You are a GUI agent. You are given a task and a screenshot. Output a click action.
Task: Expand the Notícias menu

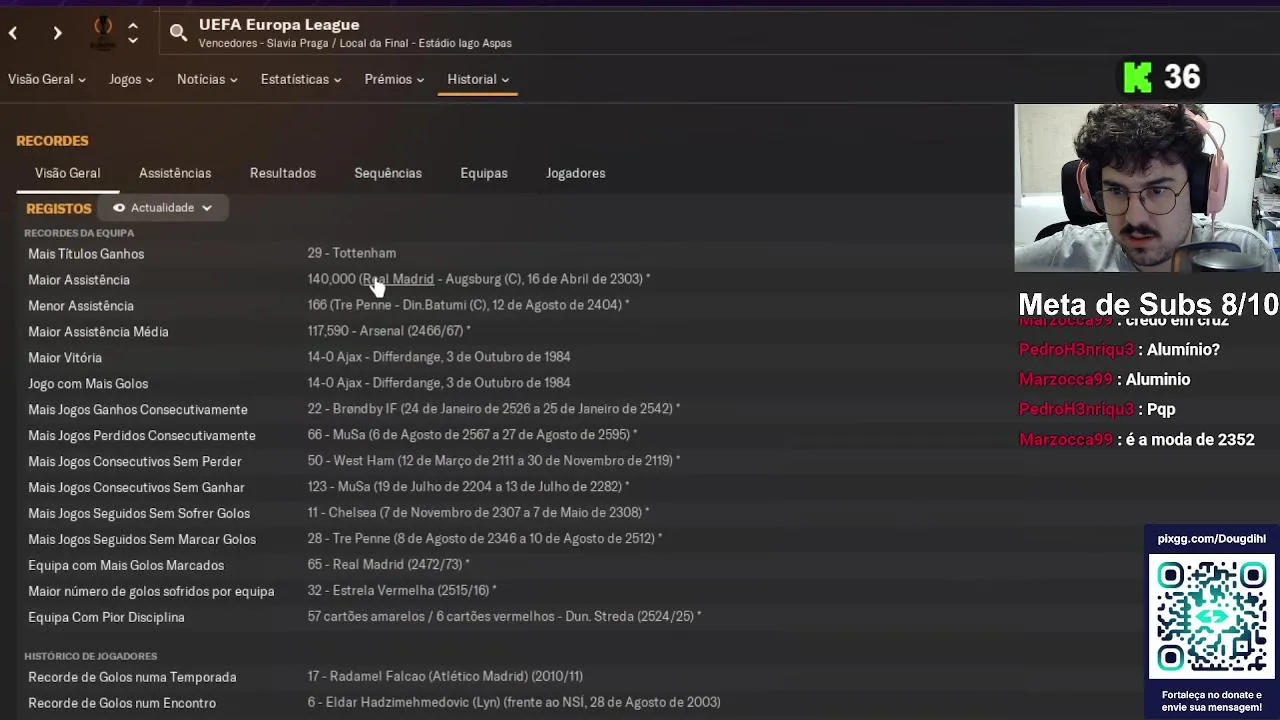click(x=207, y=79)
